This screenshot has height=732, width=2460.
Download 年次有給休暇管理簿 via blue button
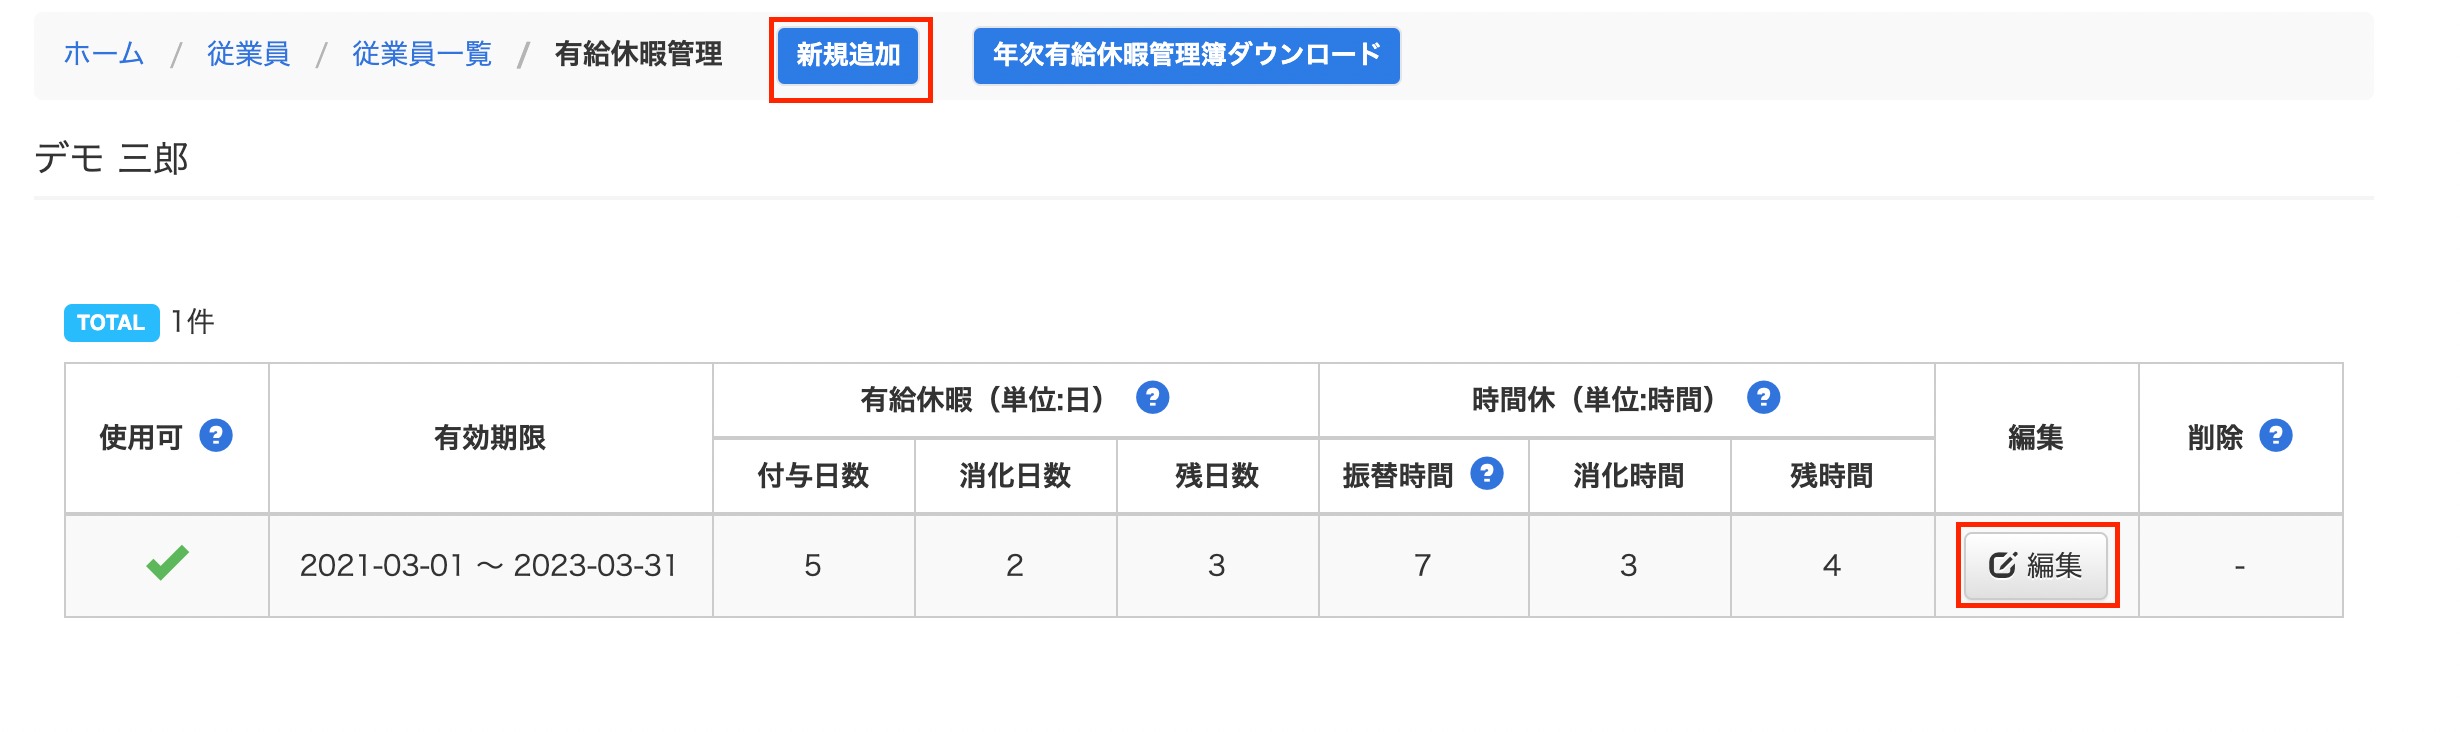(1186, 55)
